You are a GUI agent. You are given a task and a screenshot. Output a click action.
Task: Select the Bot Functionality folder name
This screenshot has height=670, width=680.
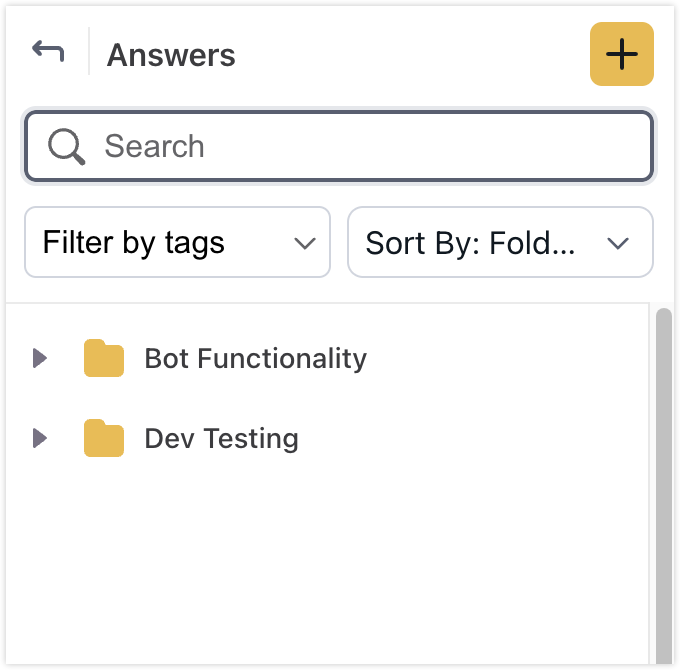pos(255,359)
